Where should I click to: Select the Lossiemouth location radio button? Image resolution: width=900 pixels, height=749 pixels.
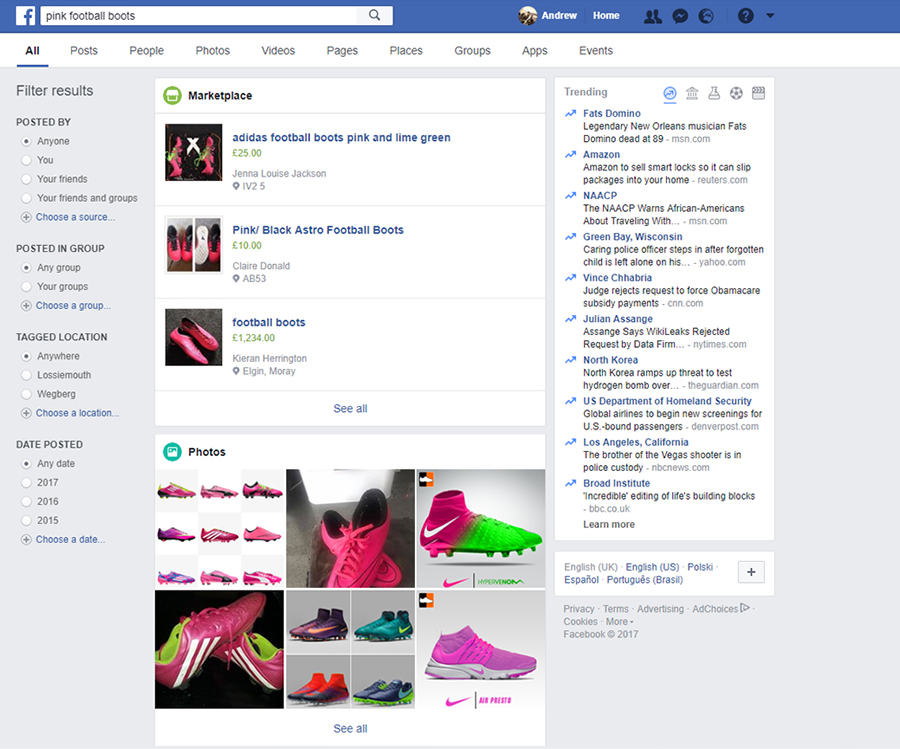[26, 375]
